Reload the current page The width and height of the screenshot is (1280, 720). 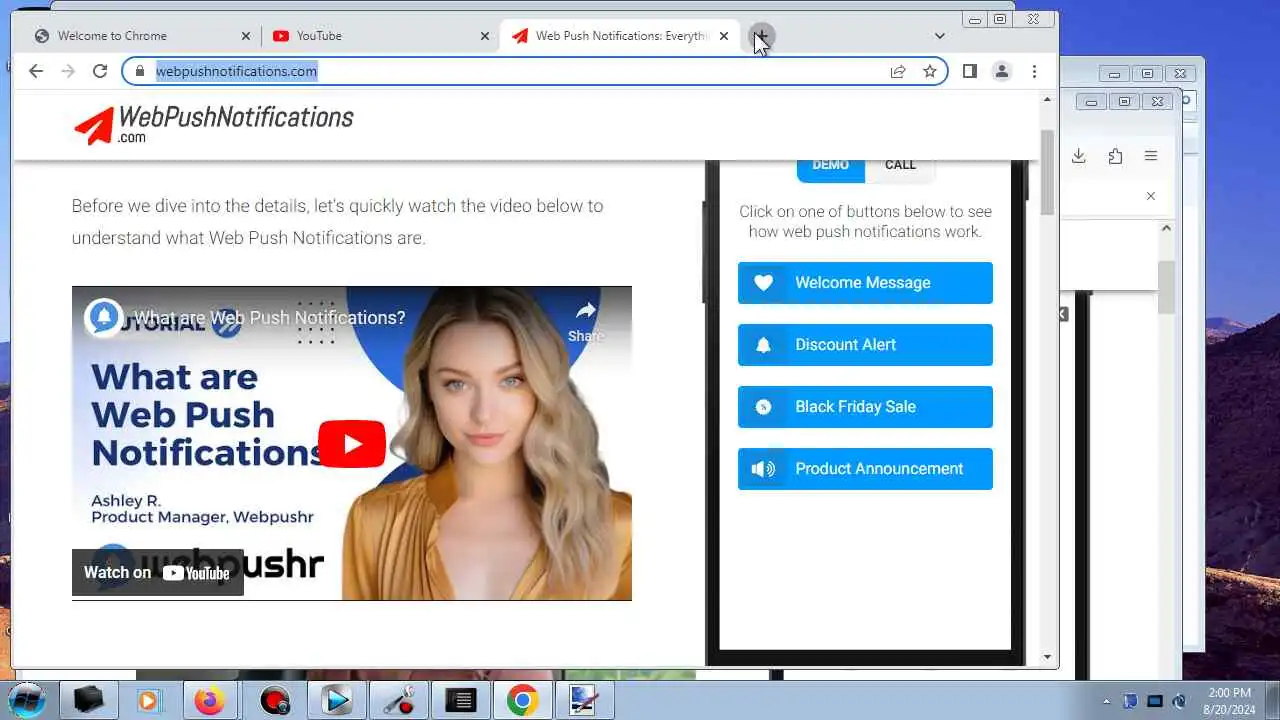[100, 71]
